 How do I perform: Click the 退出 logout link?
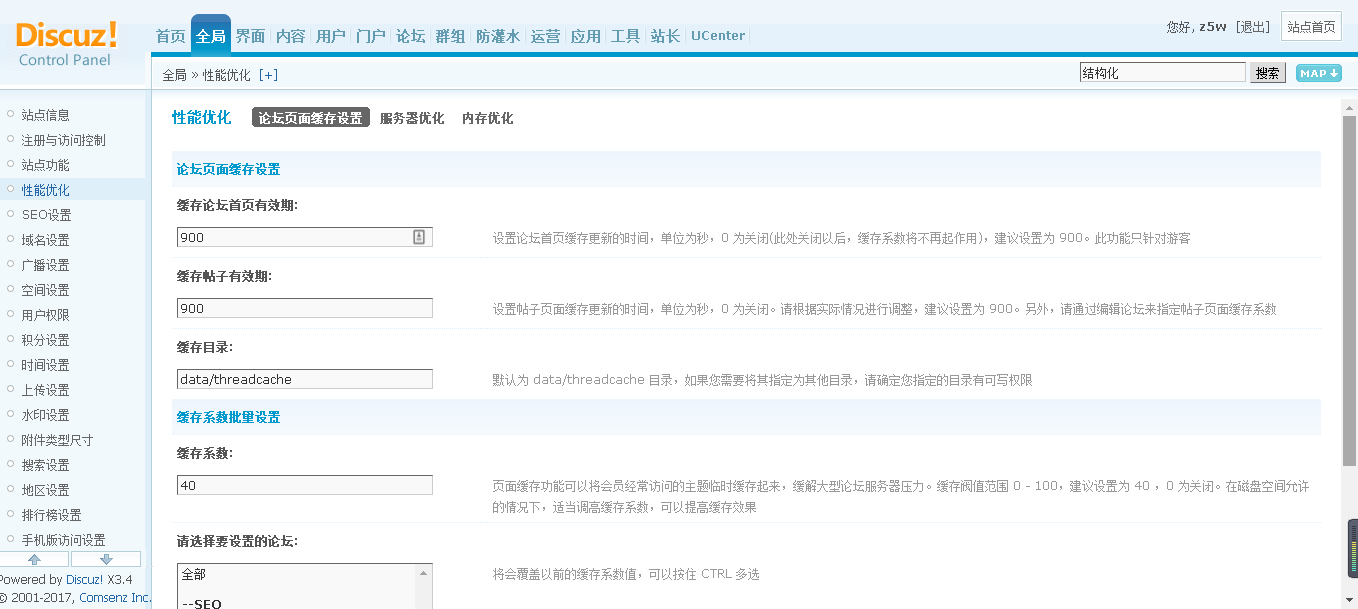[x=1253, y=27]
